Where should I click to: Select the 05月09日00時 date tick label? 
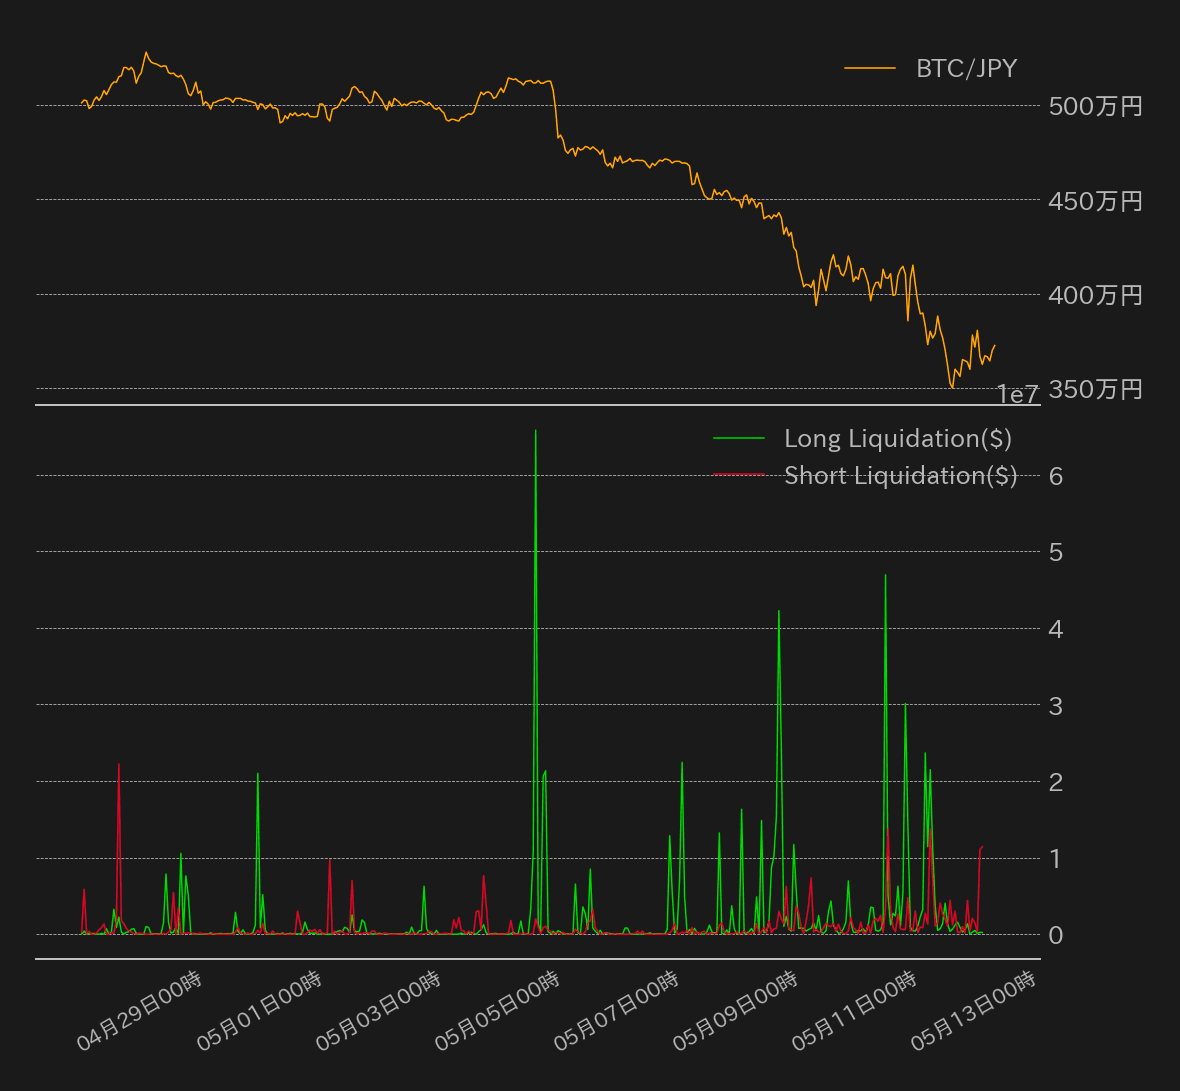click(735, 1010)
